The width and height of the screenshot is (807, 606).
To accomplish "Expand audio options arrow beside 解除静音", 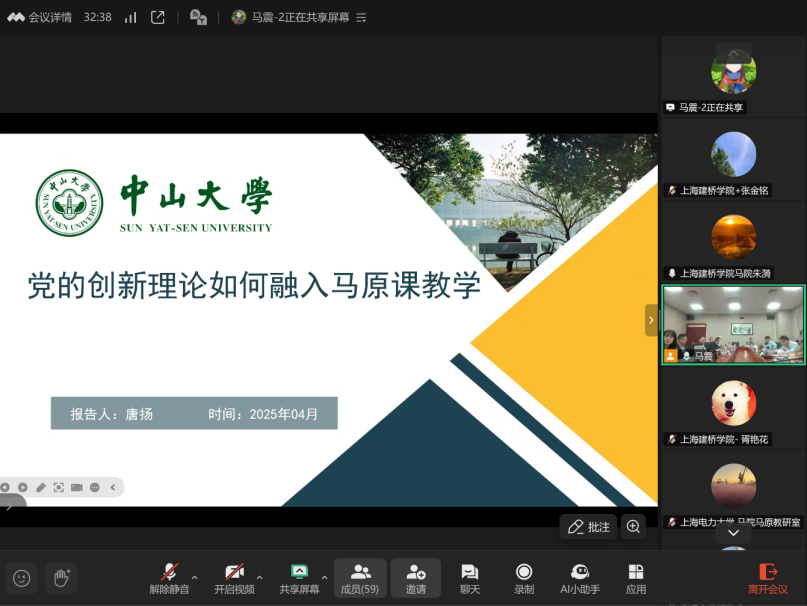I will 194,577.
